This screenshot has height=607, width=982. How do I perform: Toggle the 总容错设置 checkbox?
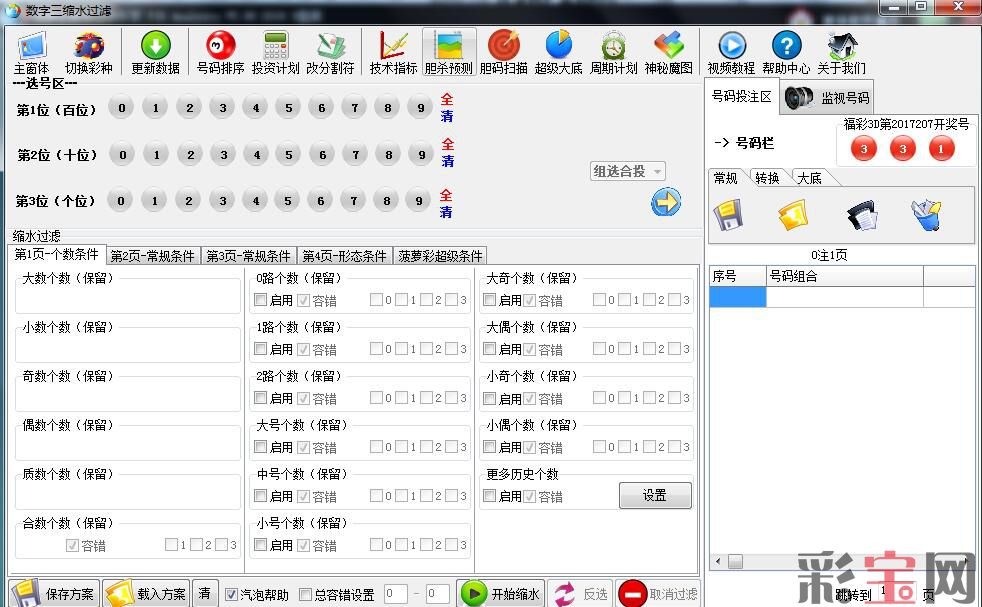pyautogui.click(x=306, y=594)
